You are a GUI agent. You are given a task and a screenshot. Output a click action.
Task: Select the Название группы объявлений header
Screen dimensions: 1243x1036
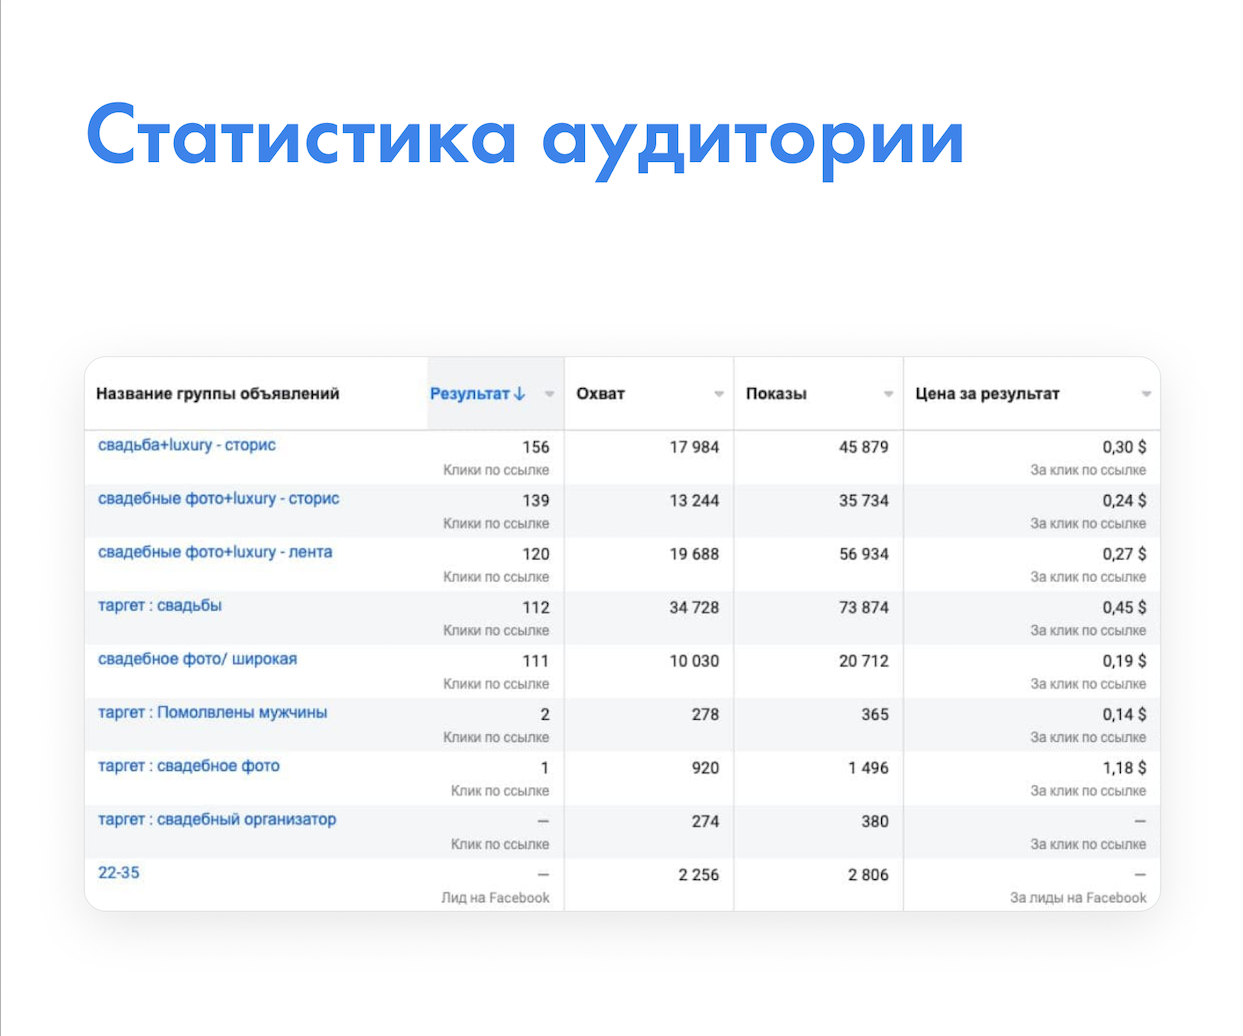[x=218, y=394]
